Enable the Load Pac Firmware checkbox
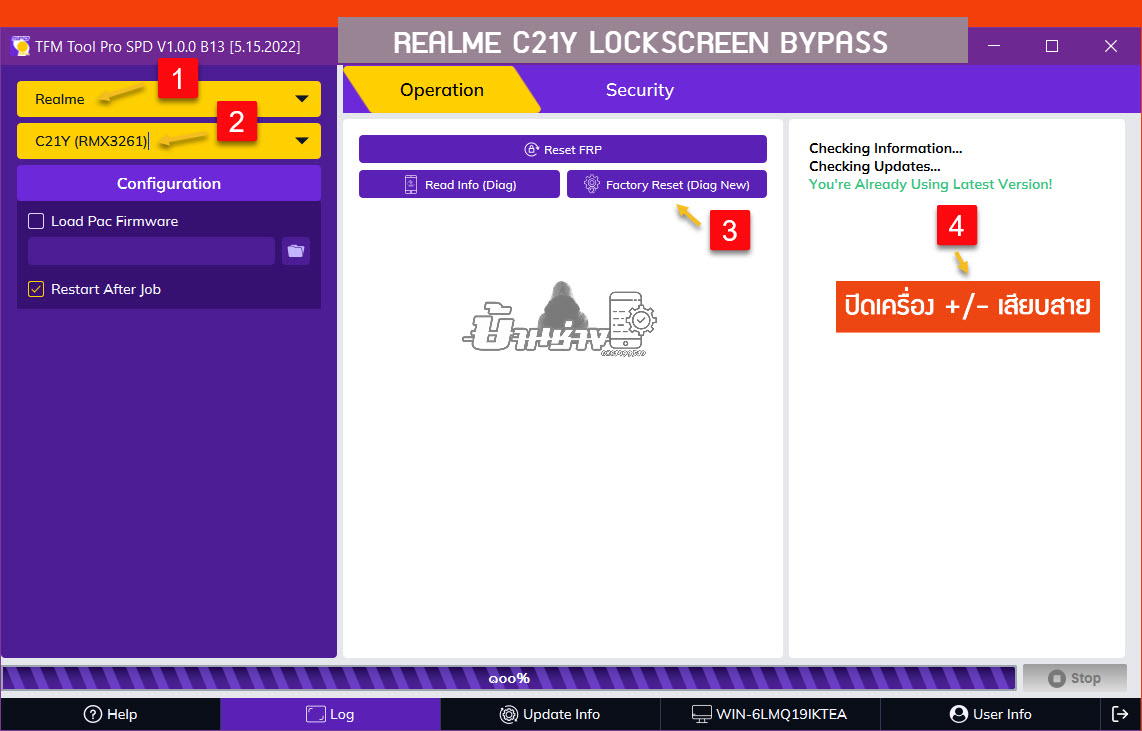Viewport: 1142px width, 731px height. (36, 221)
